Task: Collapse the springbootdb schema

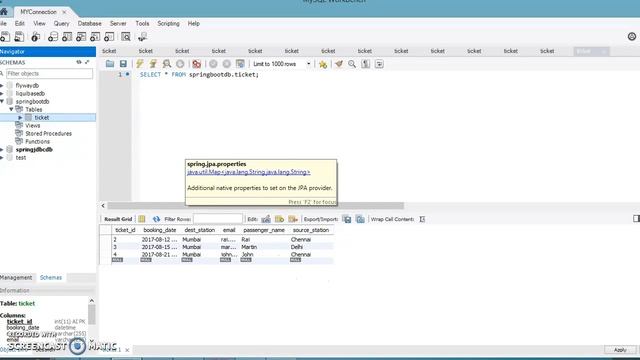Action: point(2,101)
